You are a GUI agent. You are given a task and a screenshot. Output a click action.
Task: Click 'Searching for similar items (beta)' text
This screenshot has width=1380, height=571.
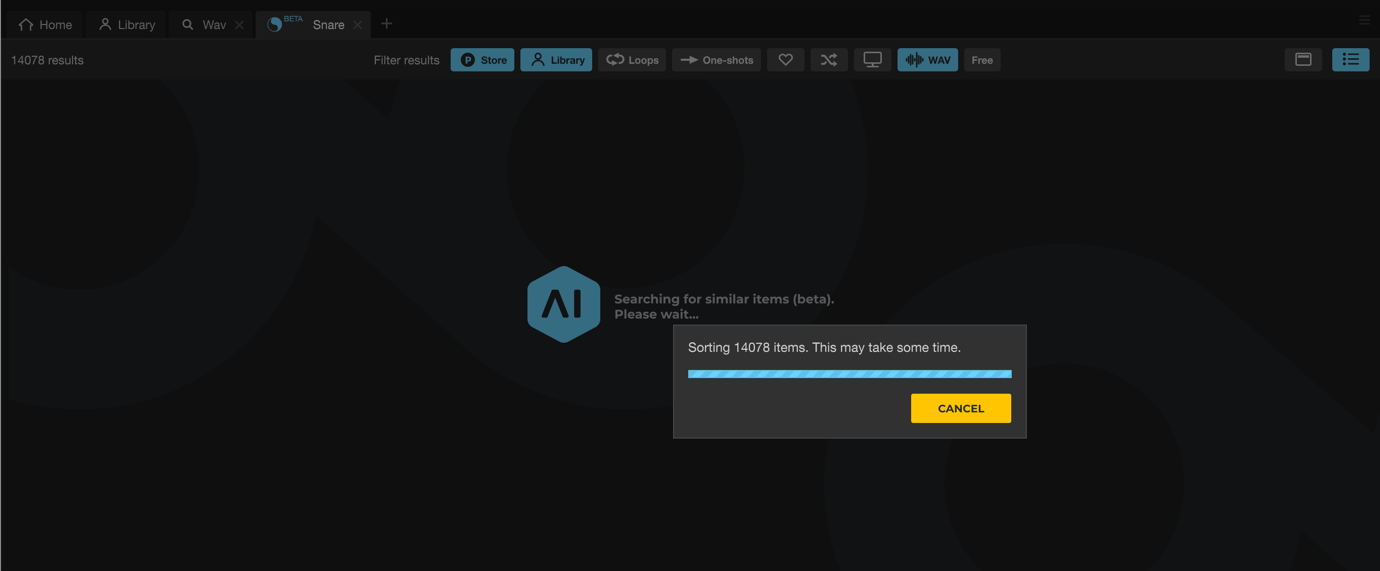click(x=724, y=299)
